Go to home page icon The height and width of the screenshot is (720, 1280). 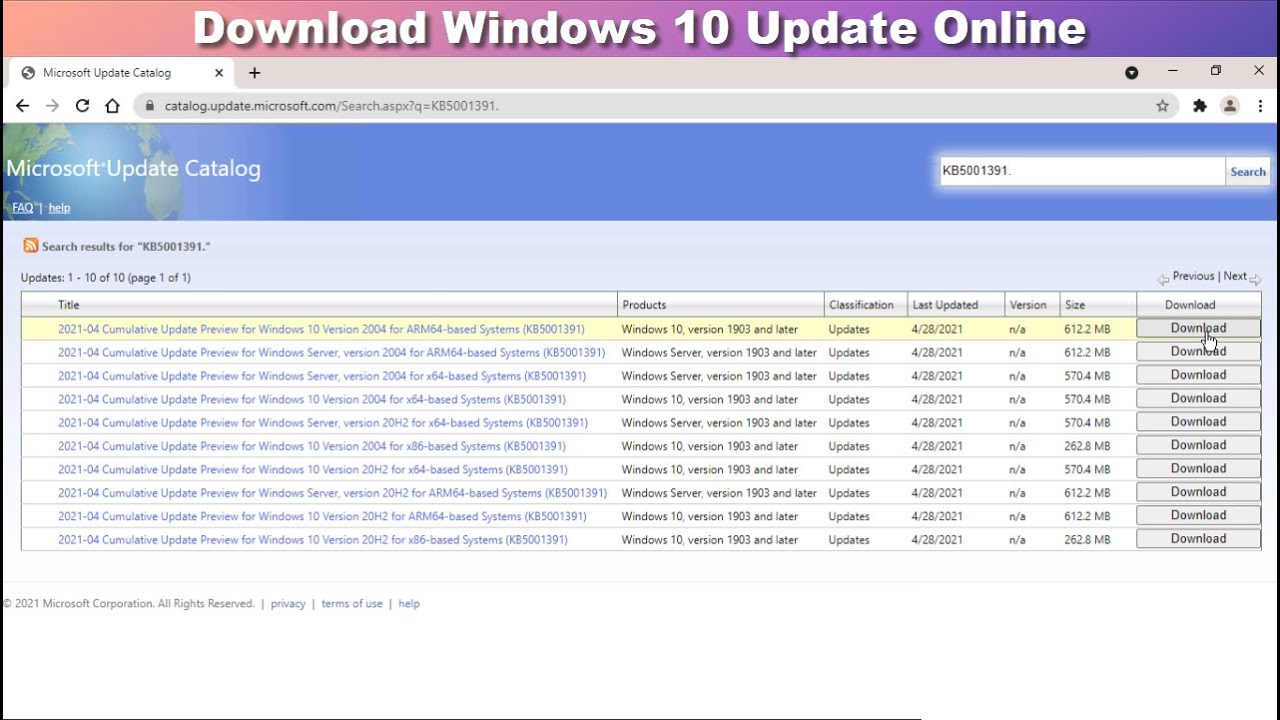tap(112, 106)
